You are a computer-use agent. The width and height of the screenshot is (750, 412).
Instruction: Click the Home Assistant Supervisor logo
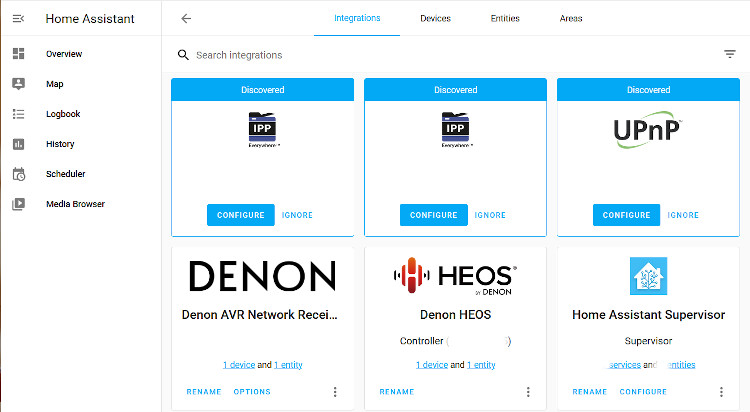pos(648,276)
